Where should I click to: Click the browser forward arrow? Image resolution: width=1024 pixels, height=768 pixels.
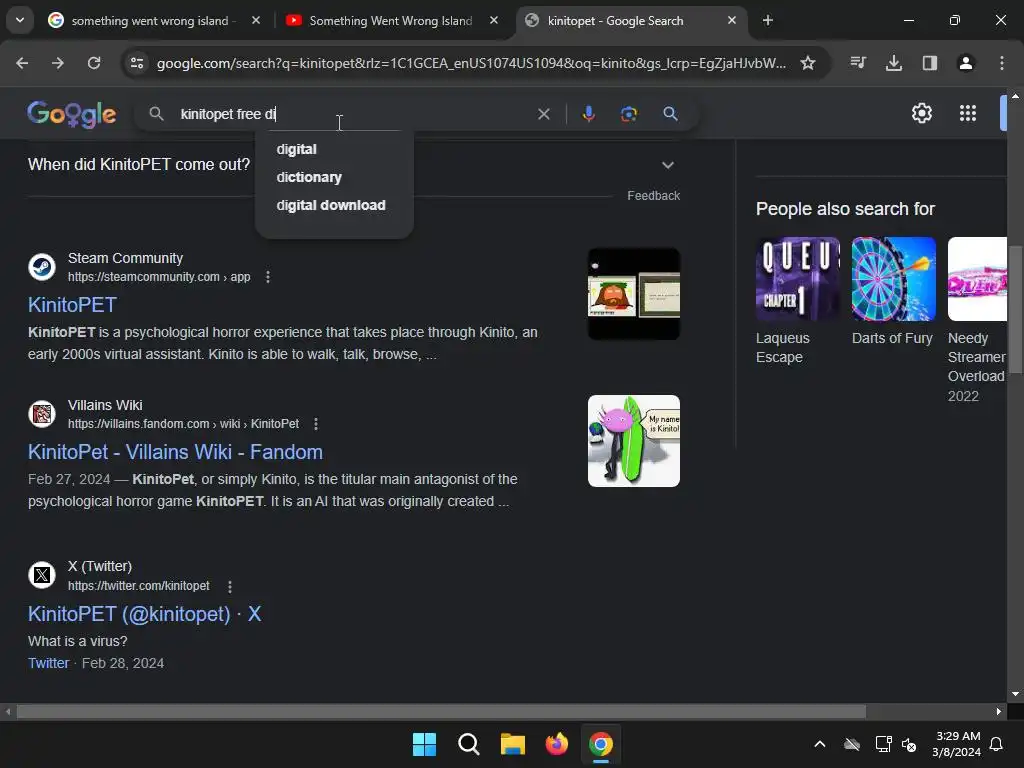(x=58, y=63)
